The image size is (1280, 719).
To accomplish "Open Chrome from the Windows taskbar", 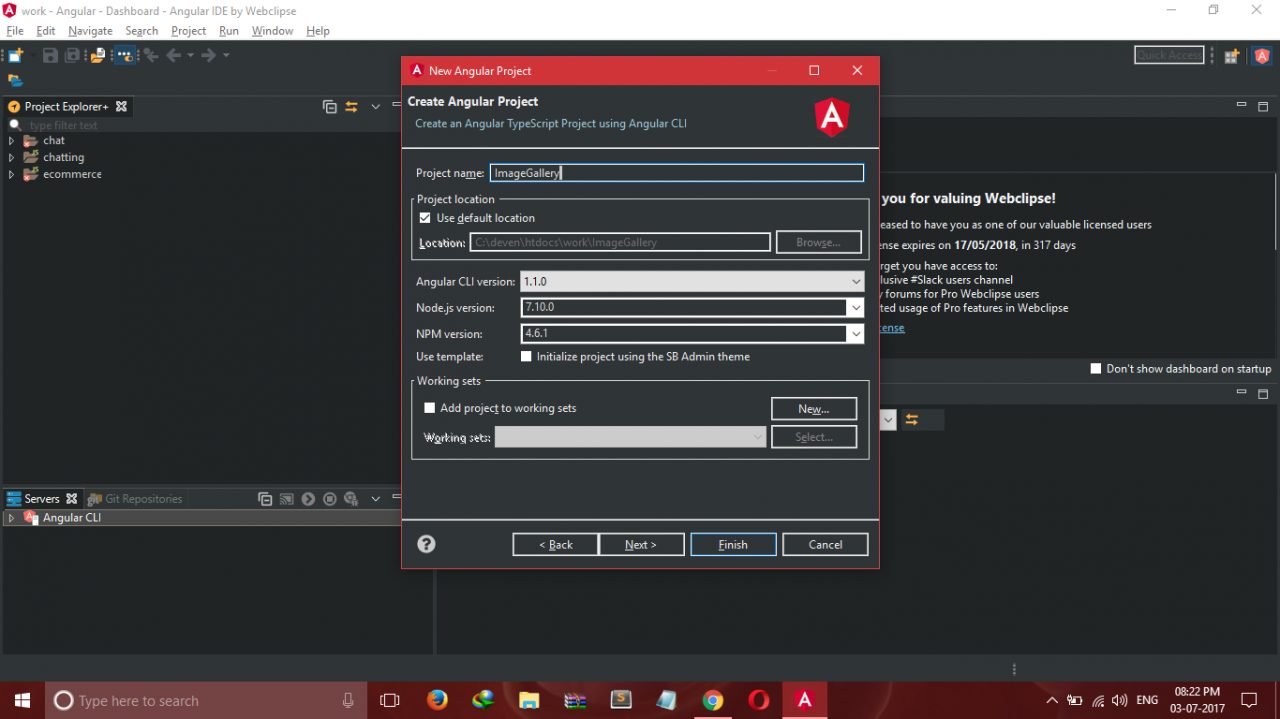I will coord(712,700).
